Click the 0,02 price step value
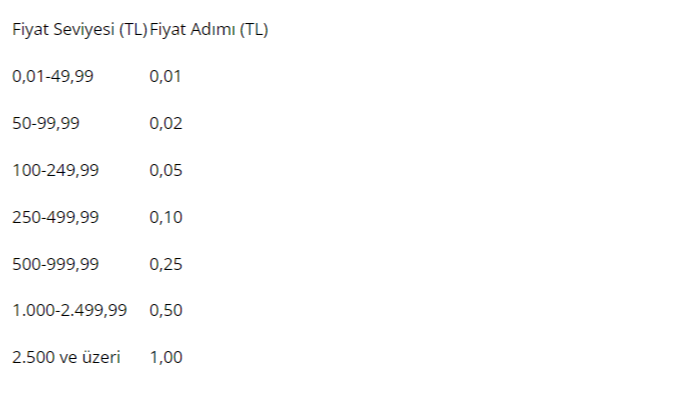The height and width of the screenshot is (406, 685). click(x=166, y=123)
